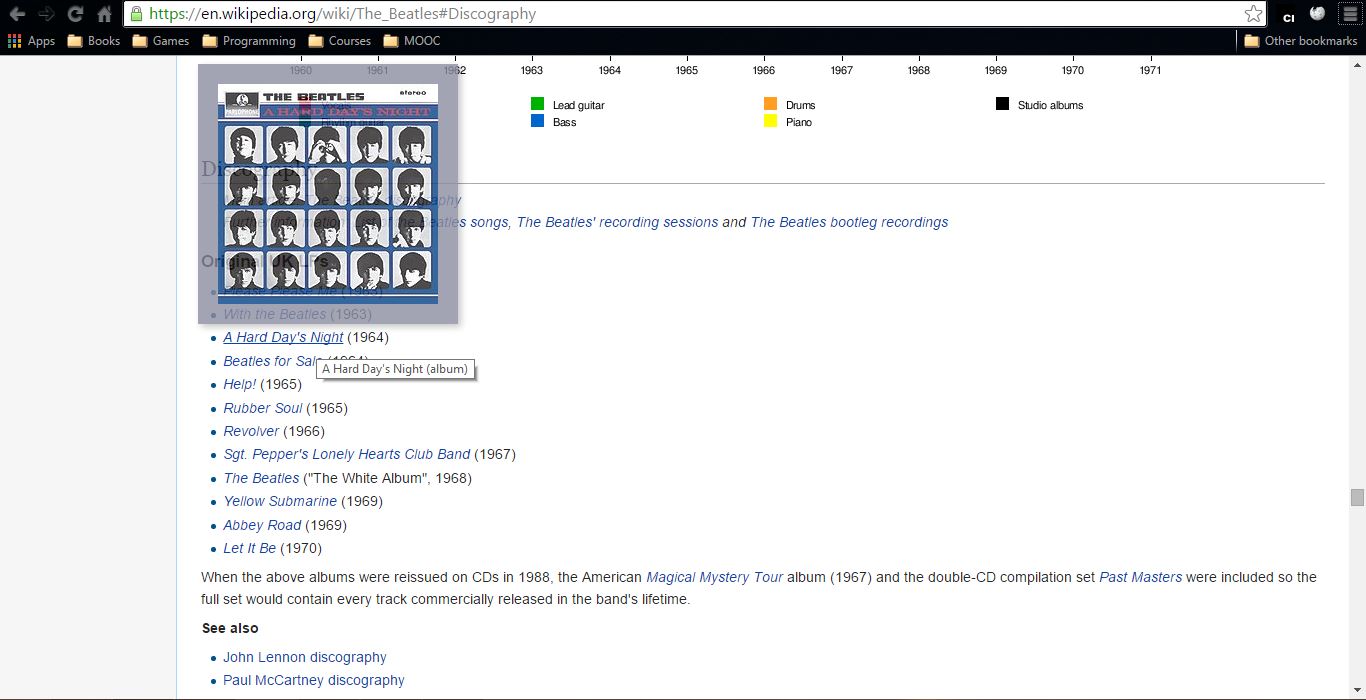Click the green padlock security icon

[136, 14]
